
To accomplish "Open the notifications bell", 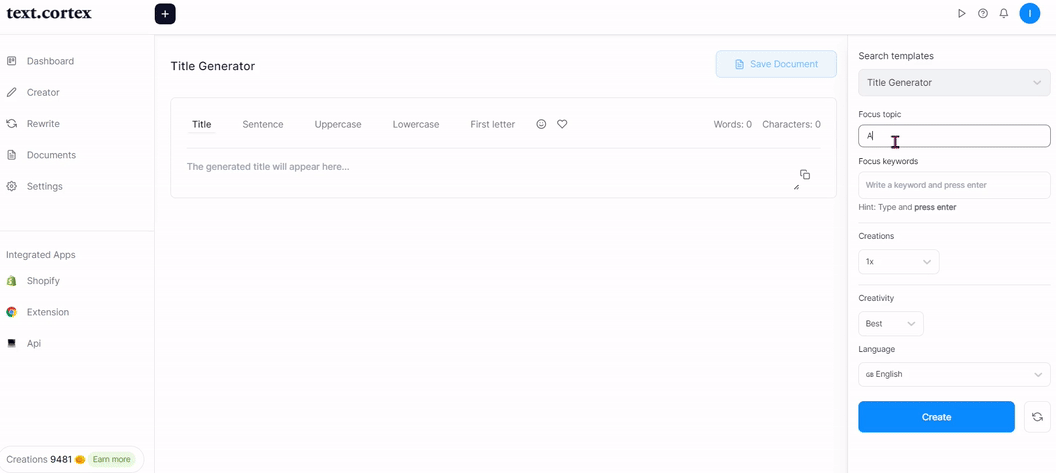I will [x=1003, y=13].
